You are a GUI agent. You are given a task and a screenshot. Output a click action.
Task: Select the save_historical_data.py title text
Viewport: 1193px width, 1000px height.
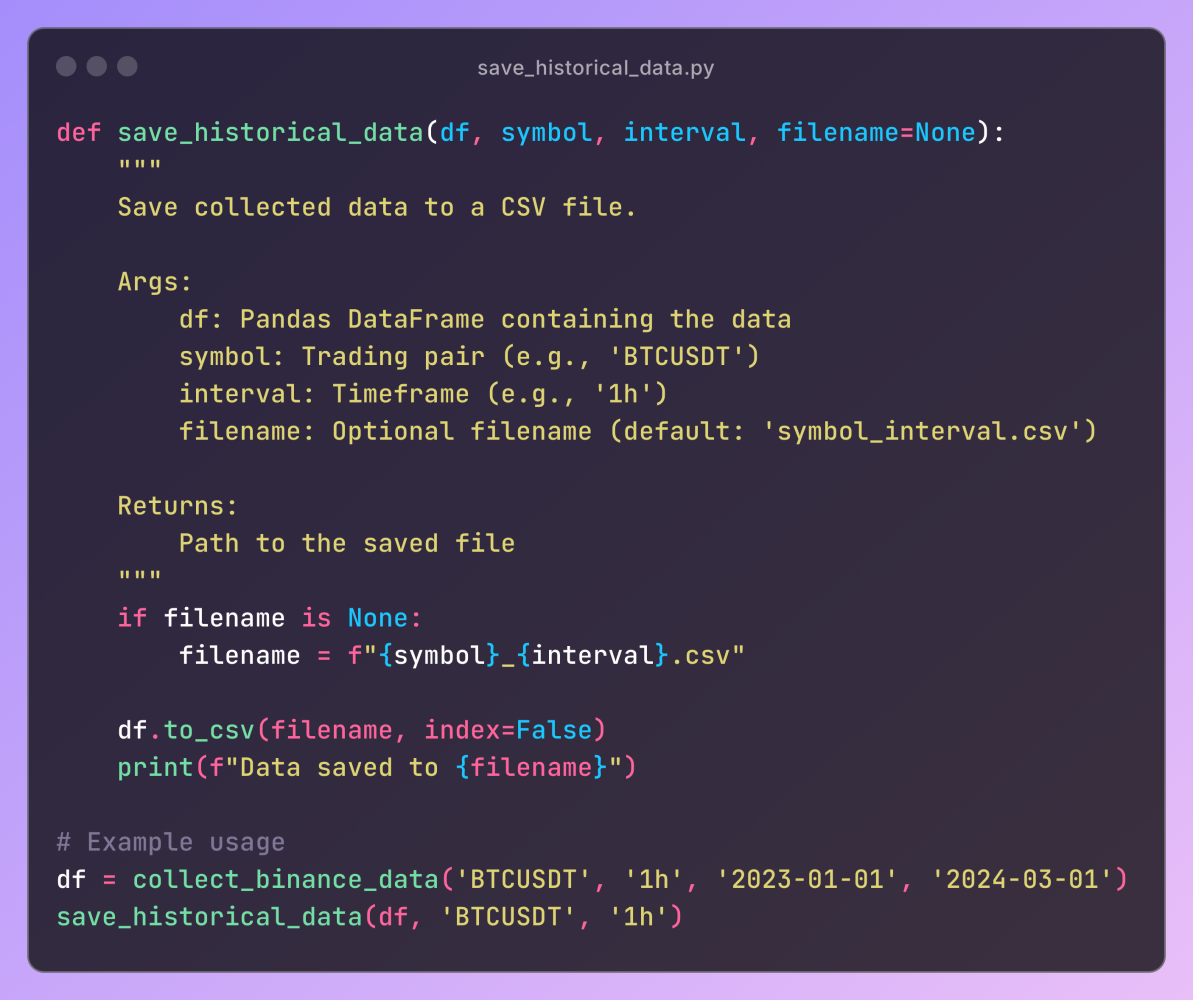point(596,67)
